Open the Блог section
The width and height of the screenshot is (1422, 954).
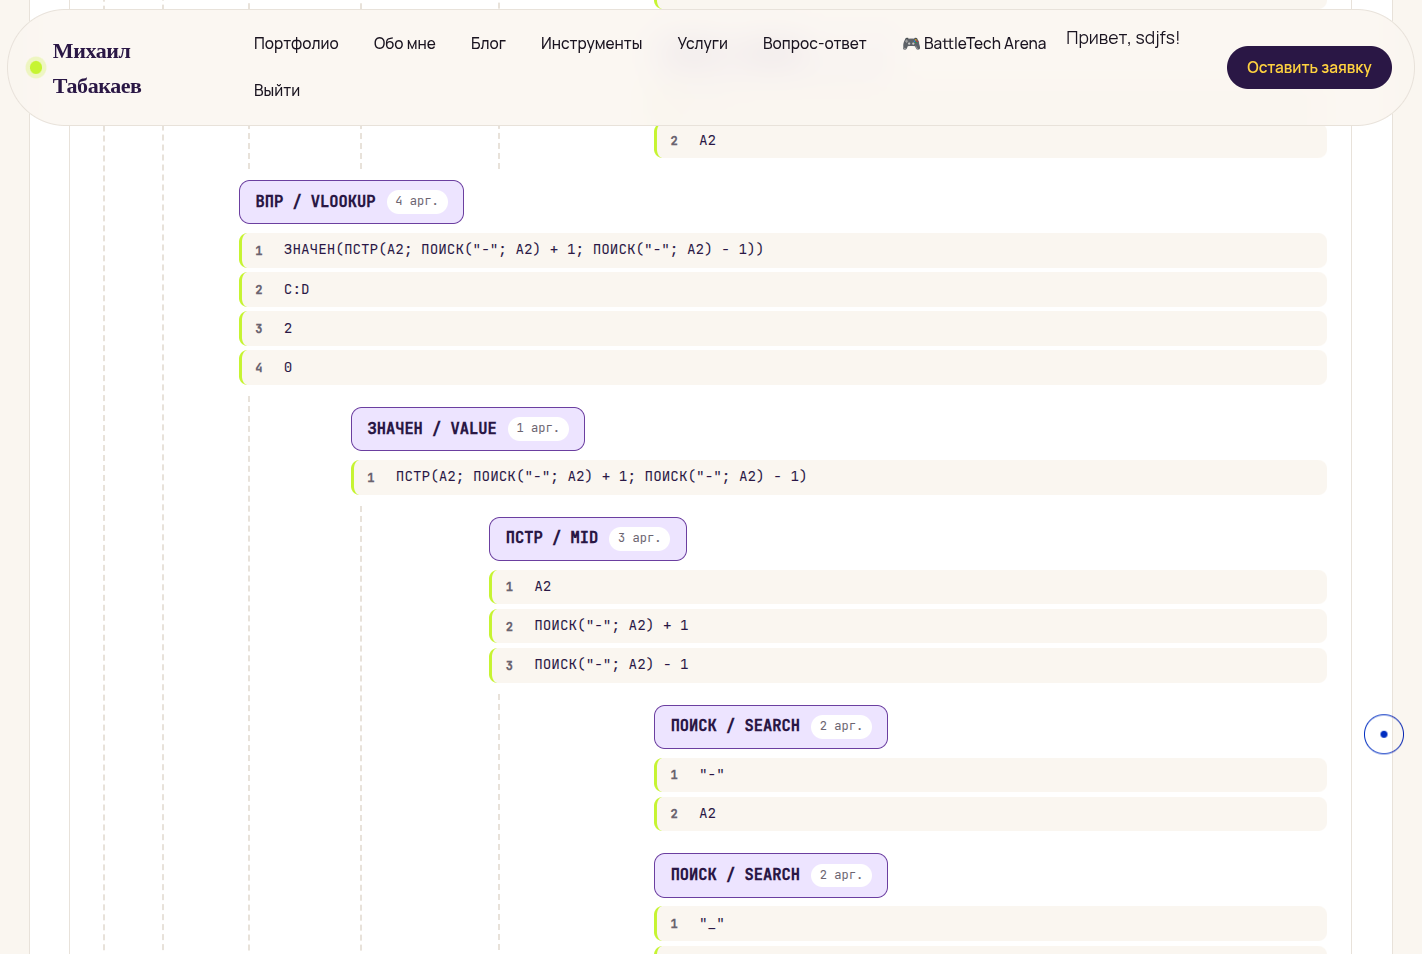(x=488, y=44)
